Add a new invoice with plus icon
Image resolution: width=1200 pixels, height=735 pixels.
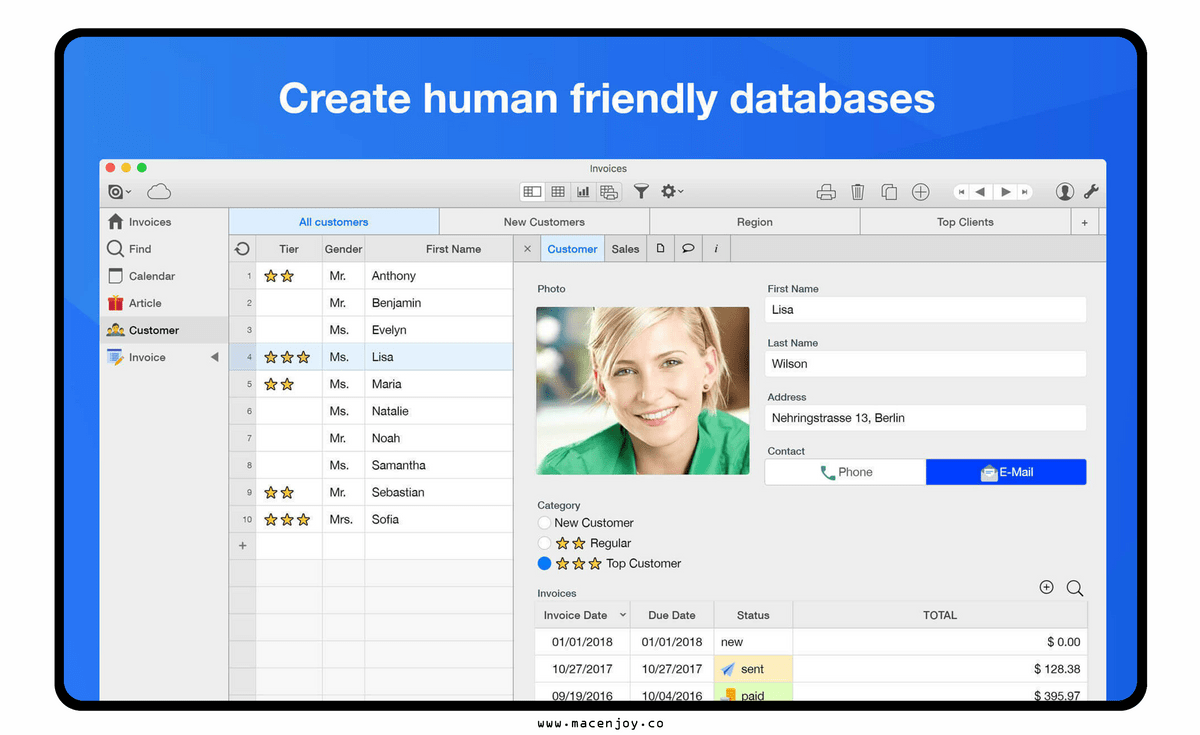point(1046,588)
